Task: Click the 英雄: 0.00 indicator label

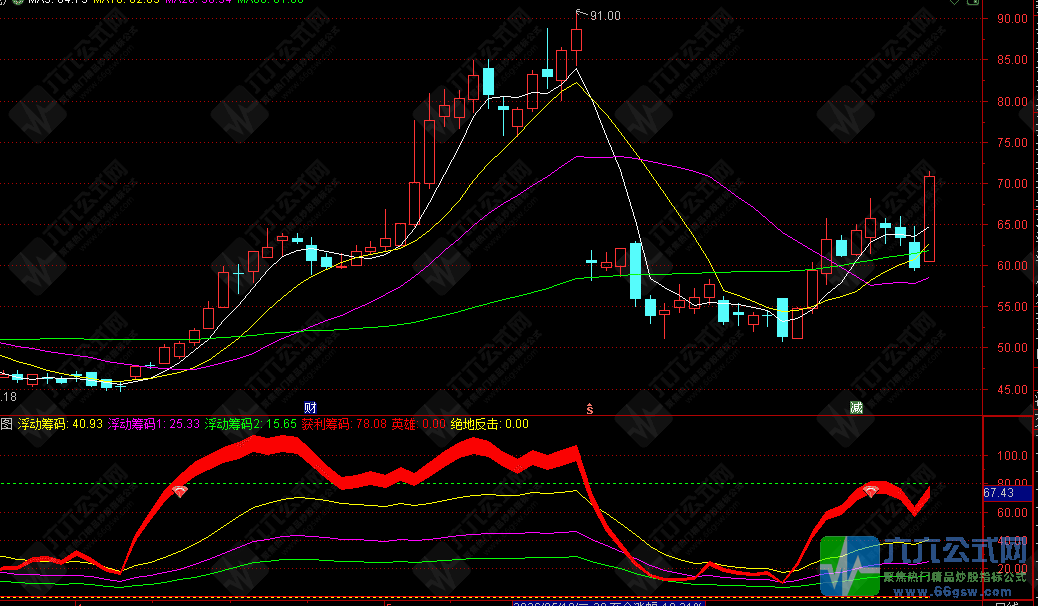Action: click(418, 424)
